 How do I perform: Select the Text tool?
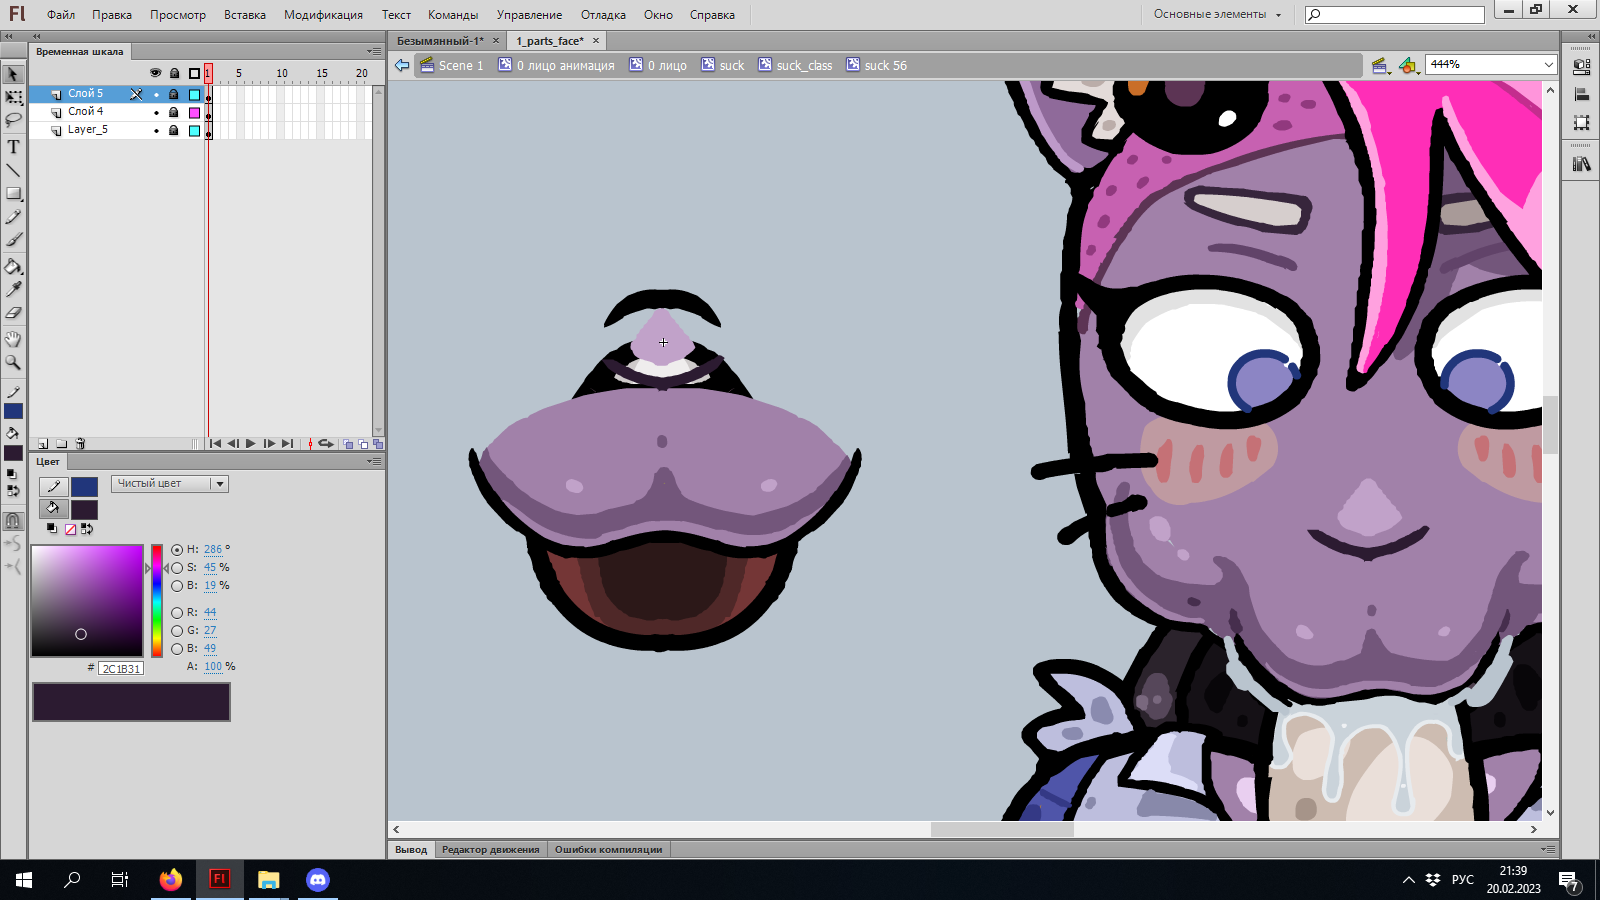tap(13, 146)
